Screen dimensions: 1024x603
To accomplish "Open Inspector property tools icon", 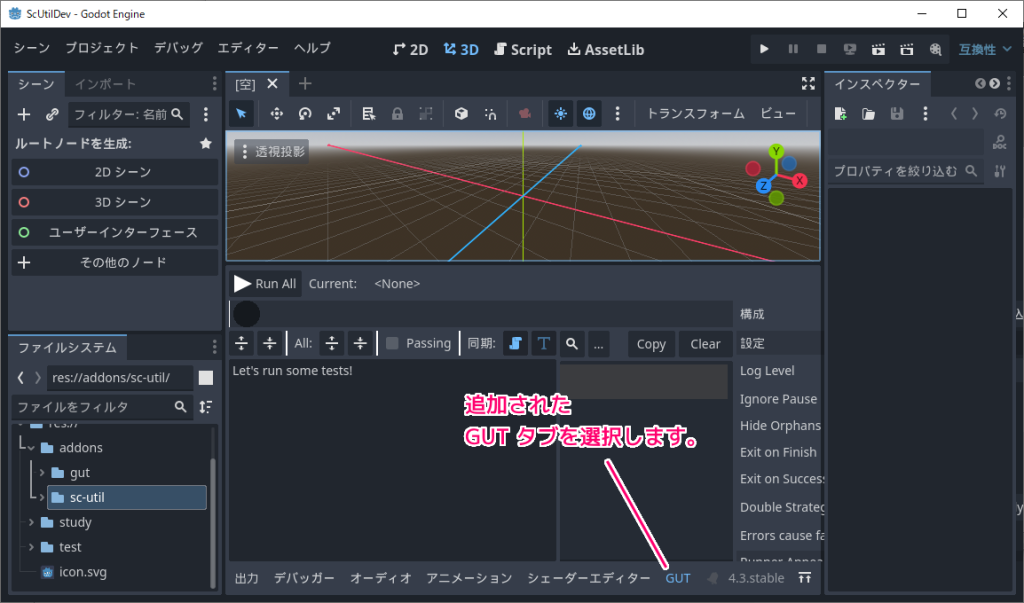I will pyautogui.click(x=1000, y=171).
